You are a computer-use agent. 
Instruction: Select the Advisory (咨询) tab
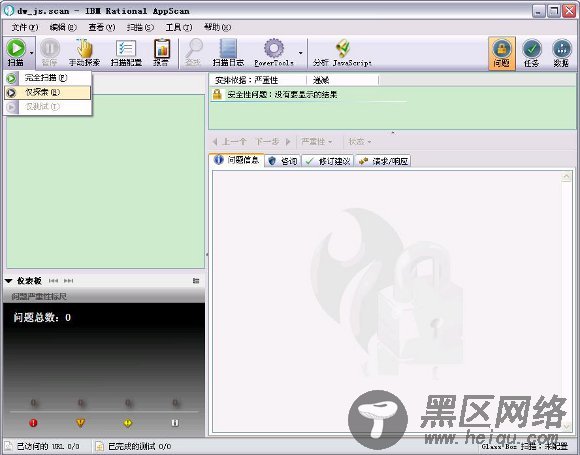[283, 161]
